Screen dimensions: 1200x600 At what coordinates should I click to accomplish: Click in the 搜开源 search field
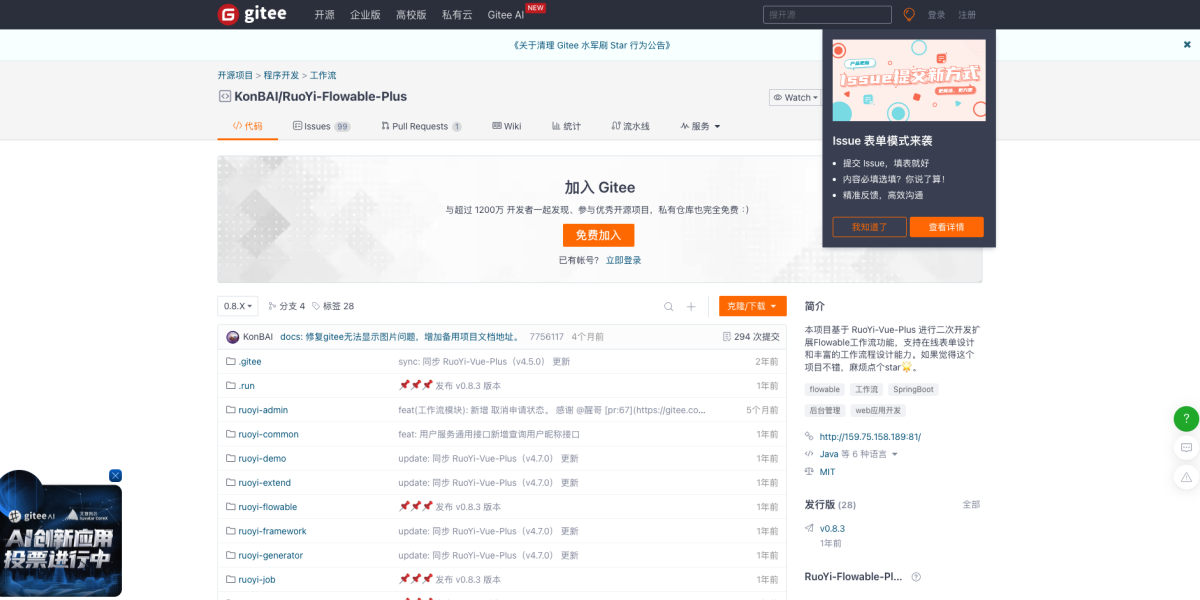[x=827, y=15]
